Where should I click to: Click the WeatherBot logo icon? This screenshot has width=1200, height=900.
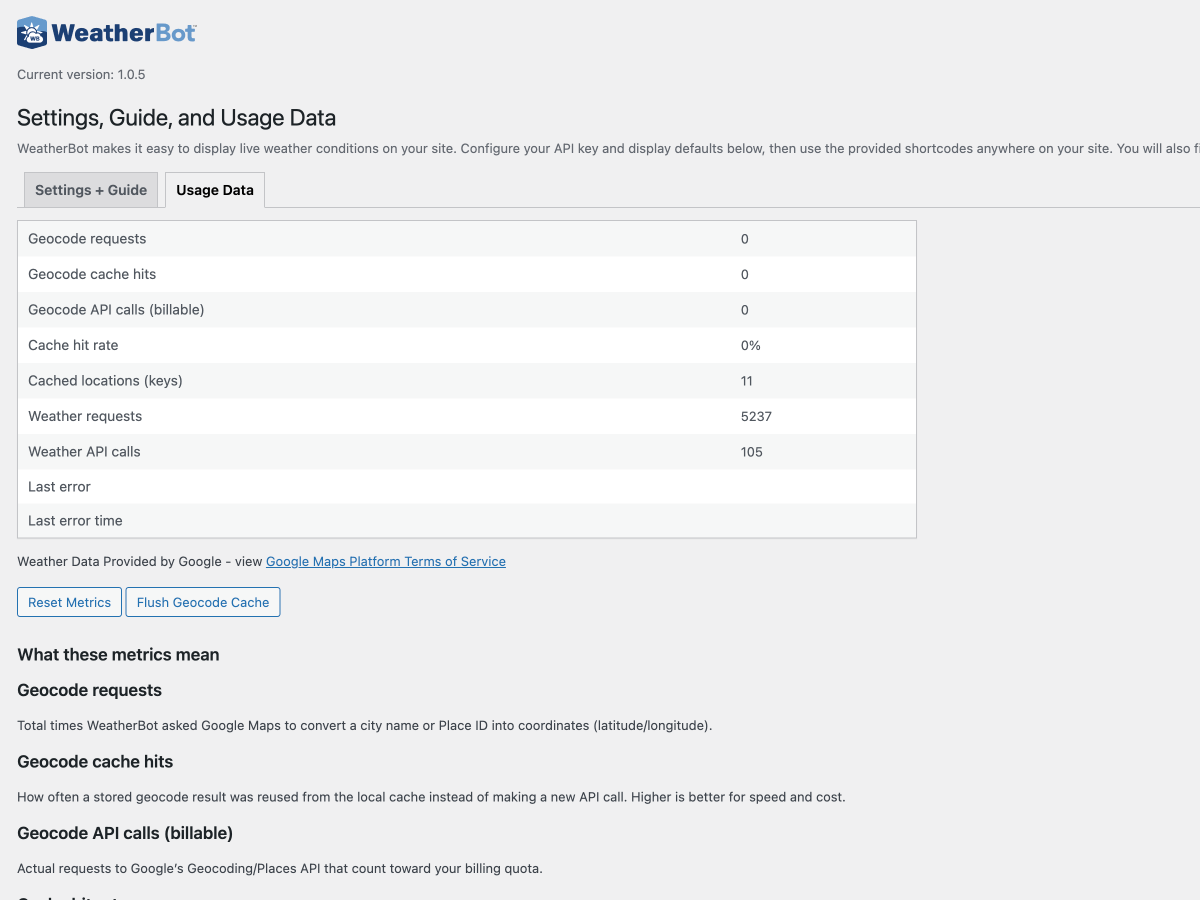pos(32,33)
